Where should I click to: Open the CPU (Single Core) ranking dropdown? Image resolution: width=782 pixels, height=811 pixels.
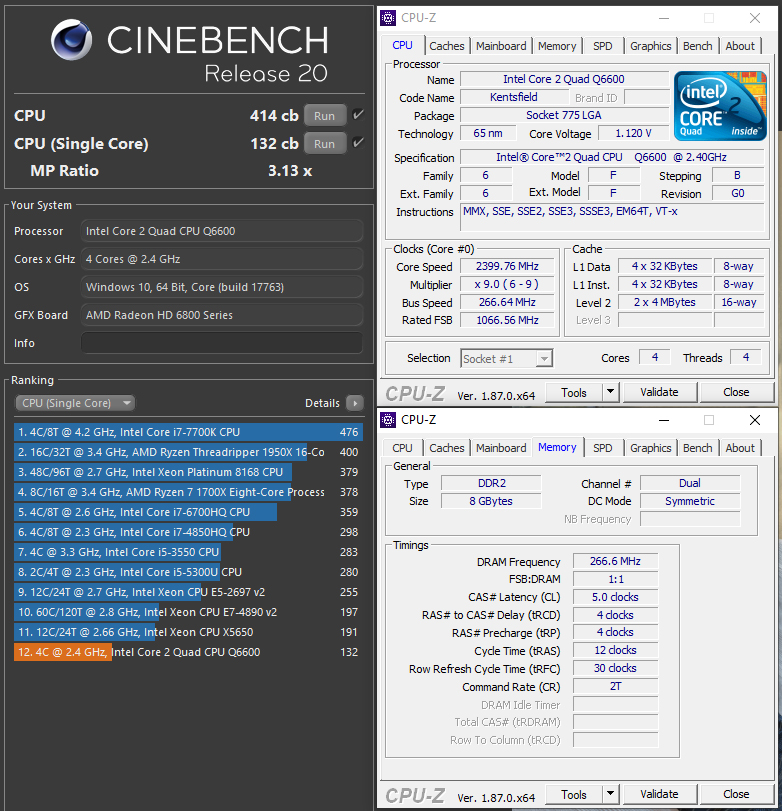75,403
